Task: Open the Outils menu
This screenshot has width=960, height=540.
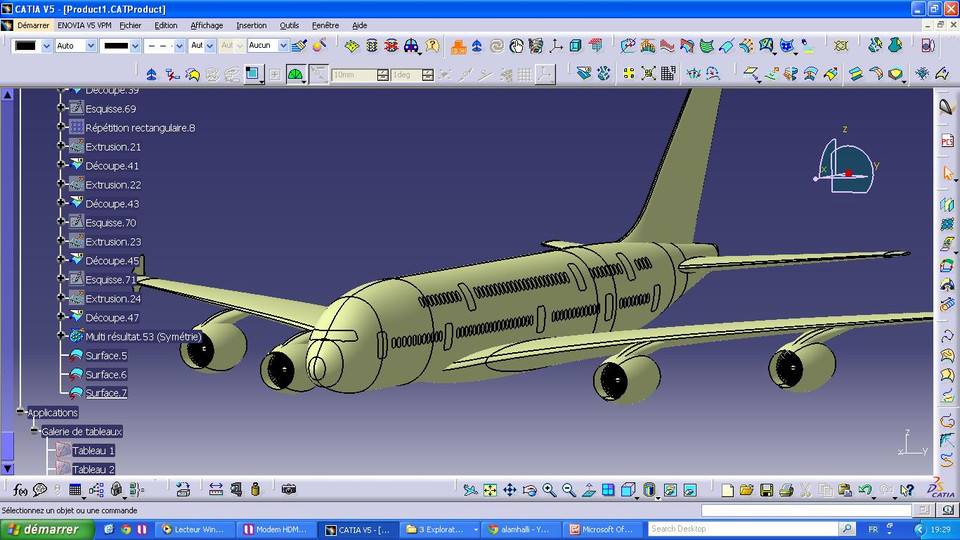Action: pyautogui.click(x=289, y=25)
